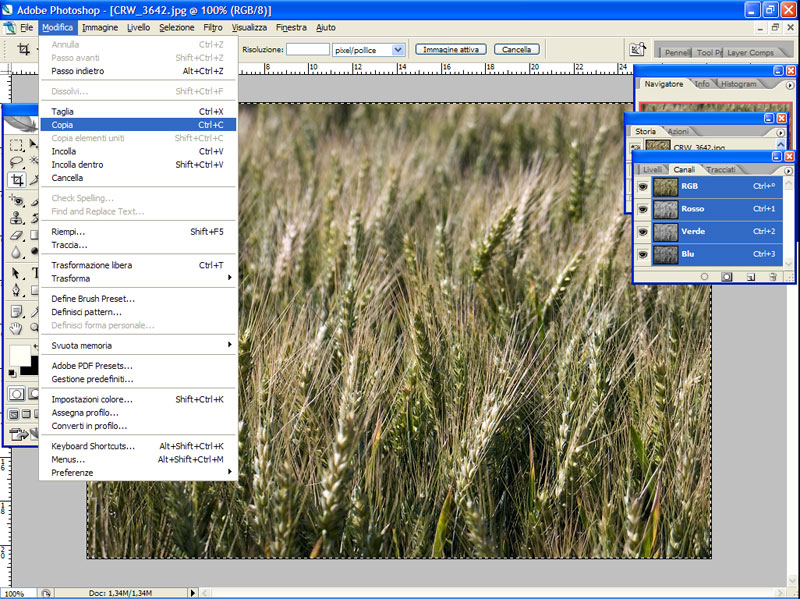The image size is (800, 599).
Task: Select the Rectangular Marquee tool
Action: [17, 145]
